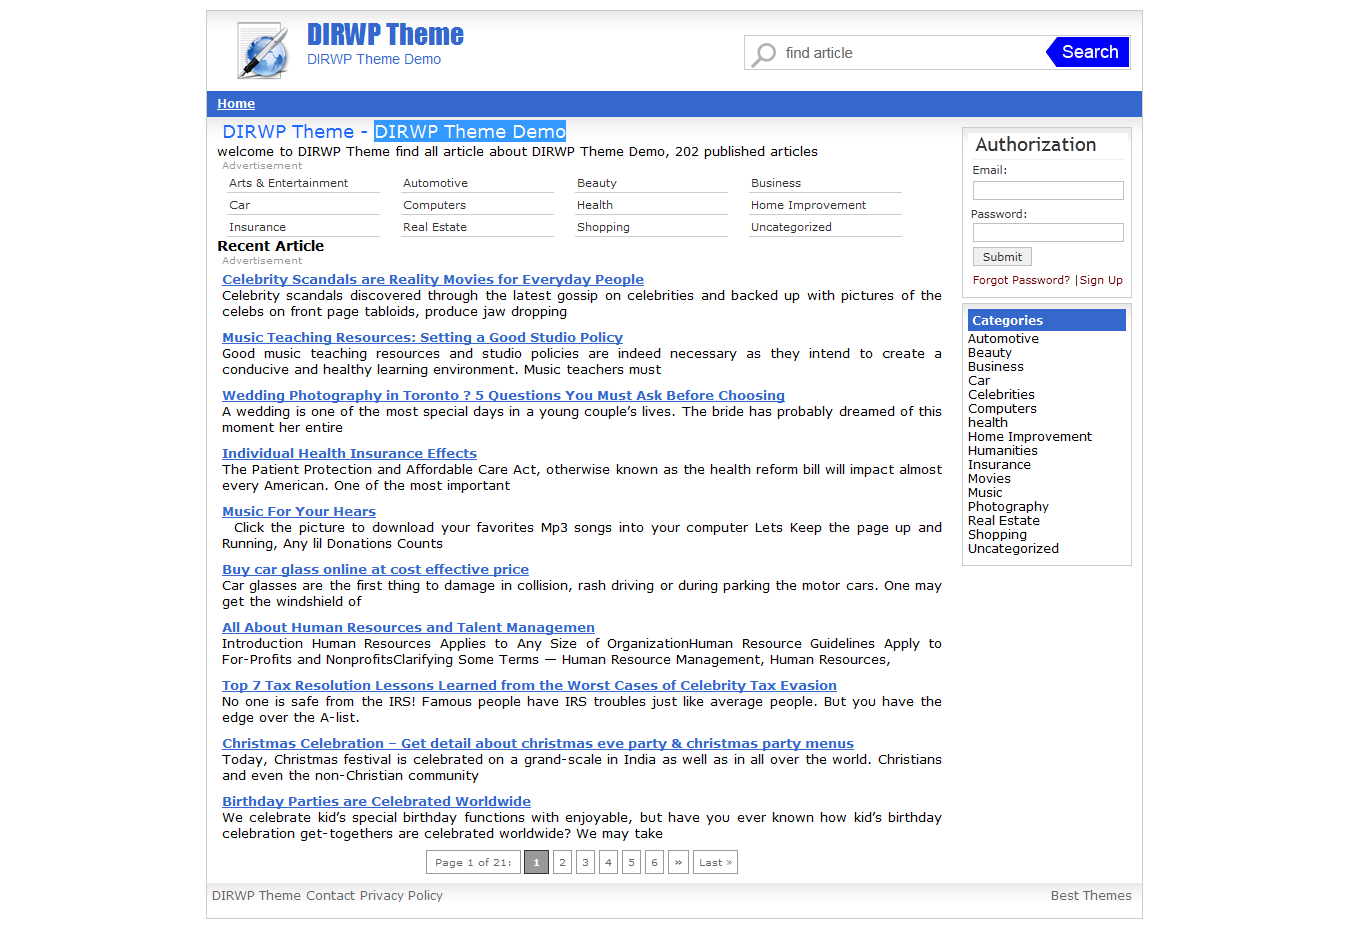Click the magnifier icon in search box
The height and width of the screenshot is (929, 1349).
[x=764, y=54]
